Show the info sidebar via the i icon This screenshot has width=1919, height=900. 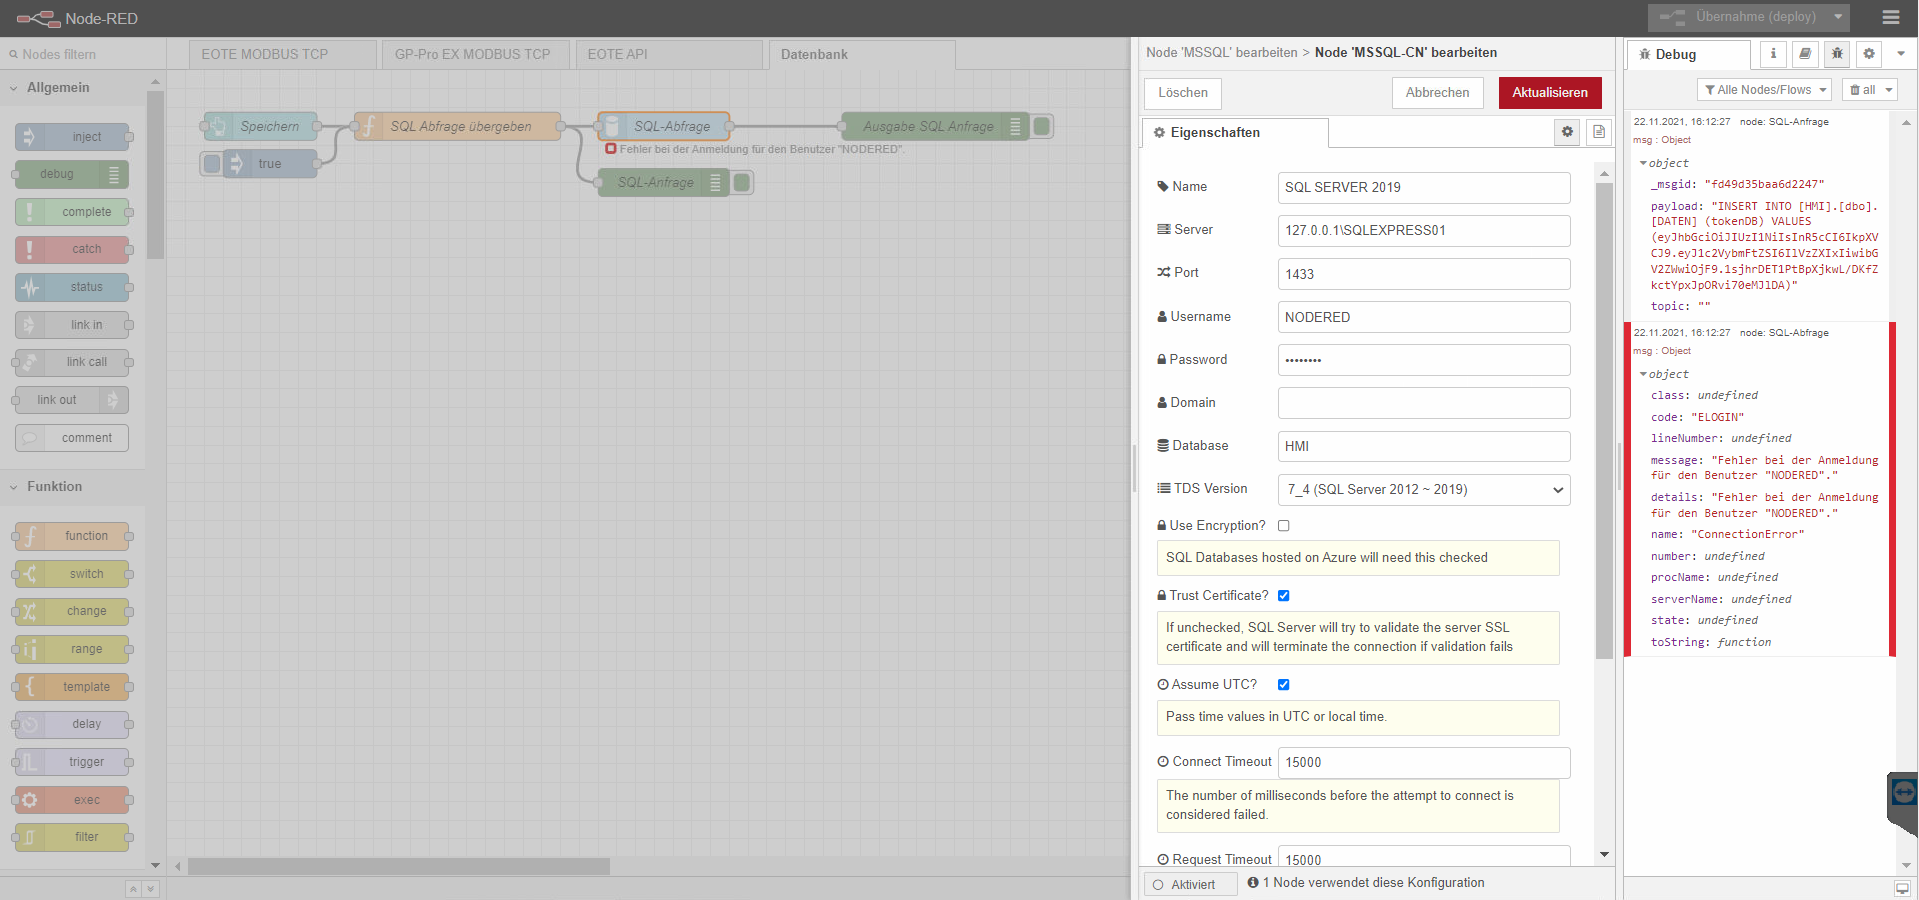pyautogui.click(x=1773, y=54)
